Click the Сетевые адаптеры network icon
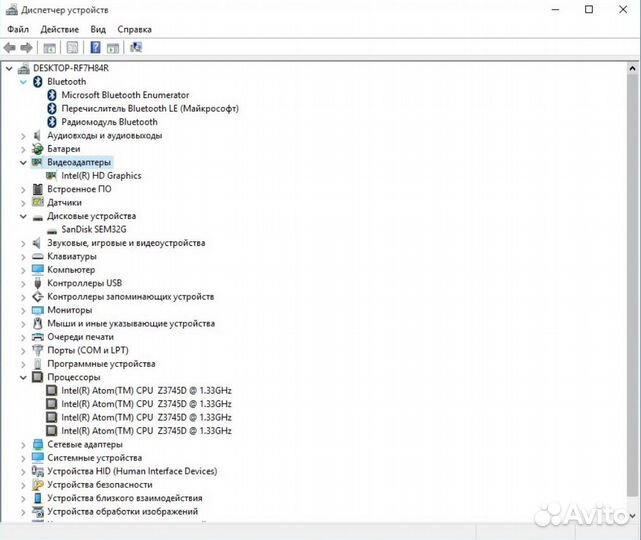Viewport: 641px width, 540px height. tap(38, 444)
